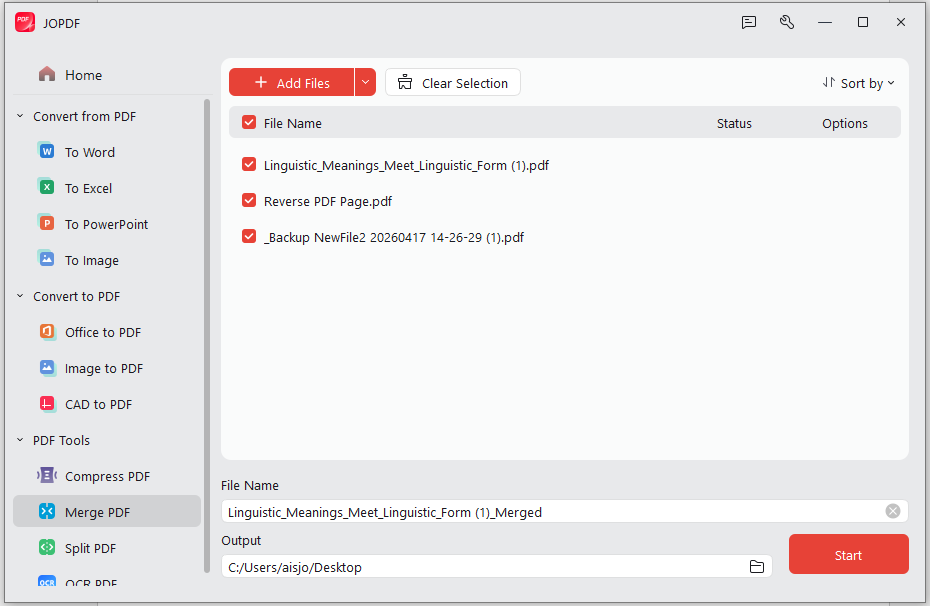Click the Clear Selection broom icon
930x606 pixels.
(x=405, y=82)
